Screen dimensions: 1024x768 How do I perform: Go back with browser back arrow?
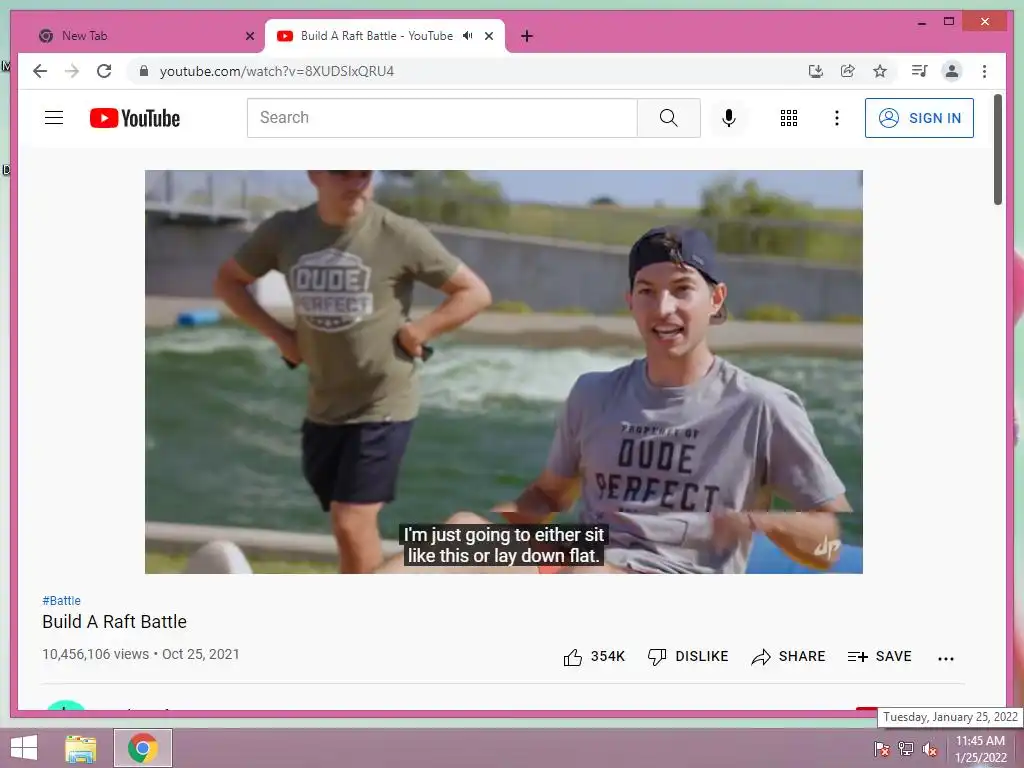(40, 71)
